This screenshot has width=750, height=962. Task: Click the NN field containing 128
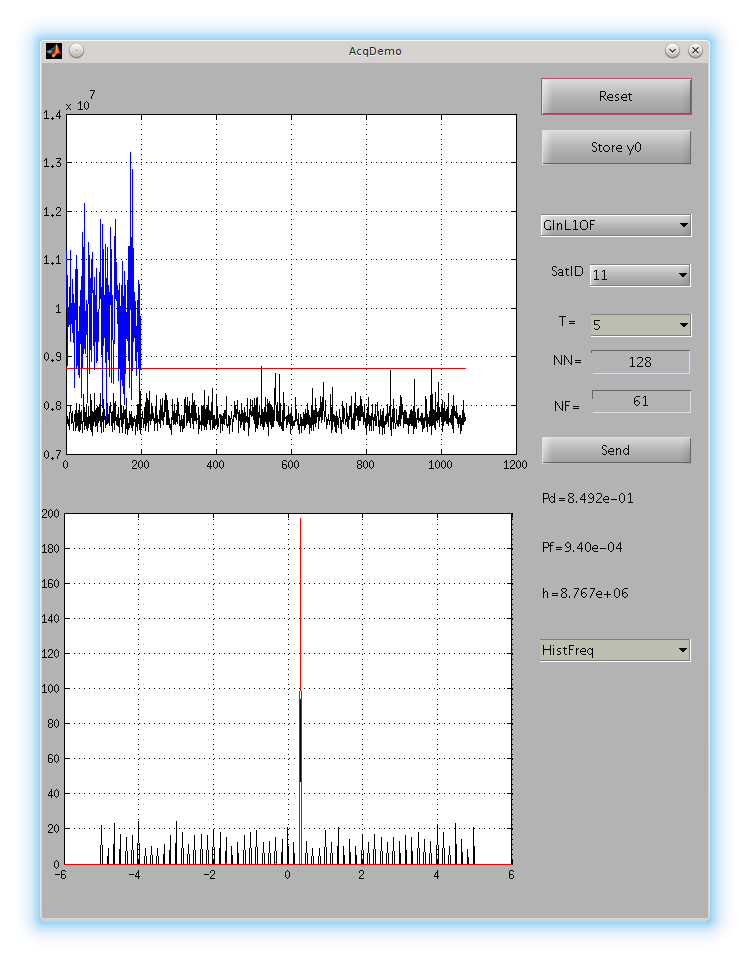[x=640, y=362]
